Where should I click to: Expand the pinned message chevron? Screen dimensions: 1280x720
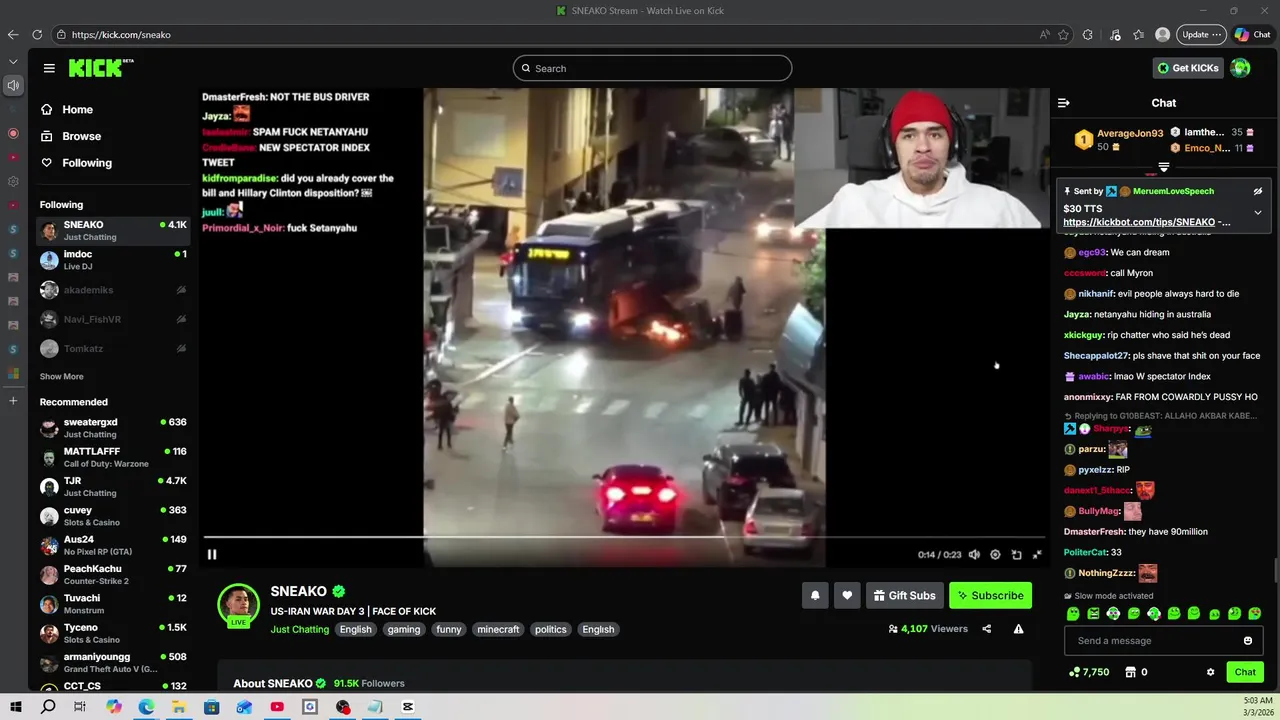(x=1258, y=212)
